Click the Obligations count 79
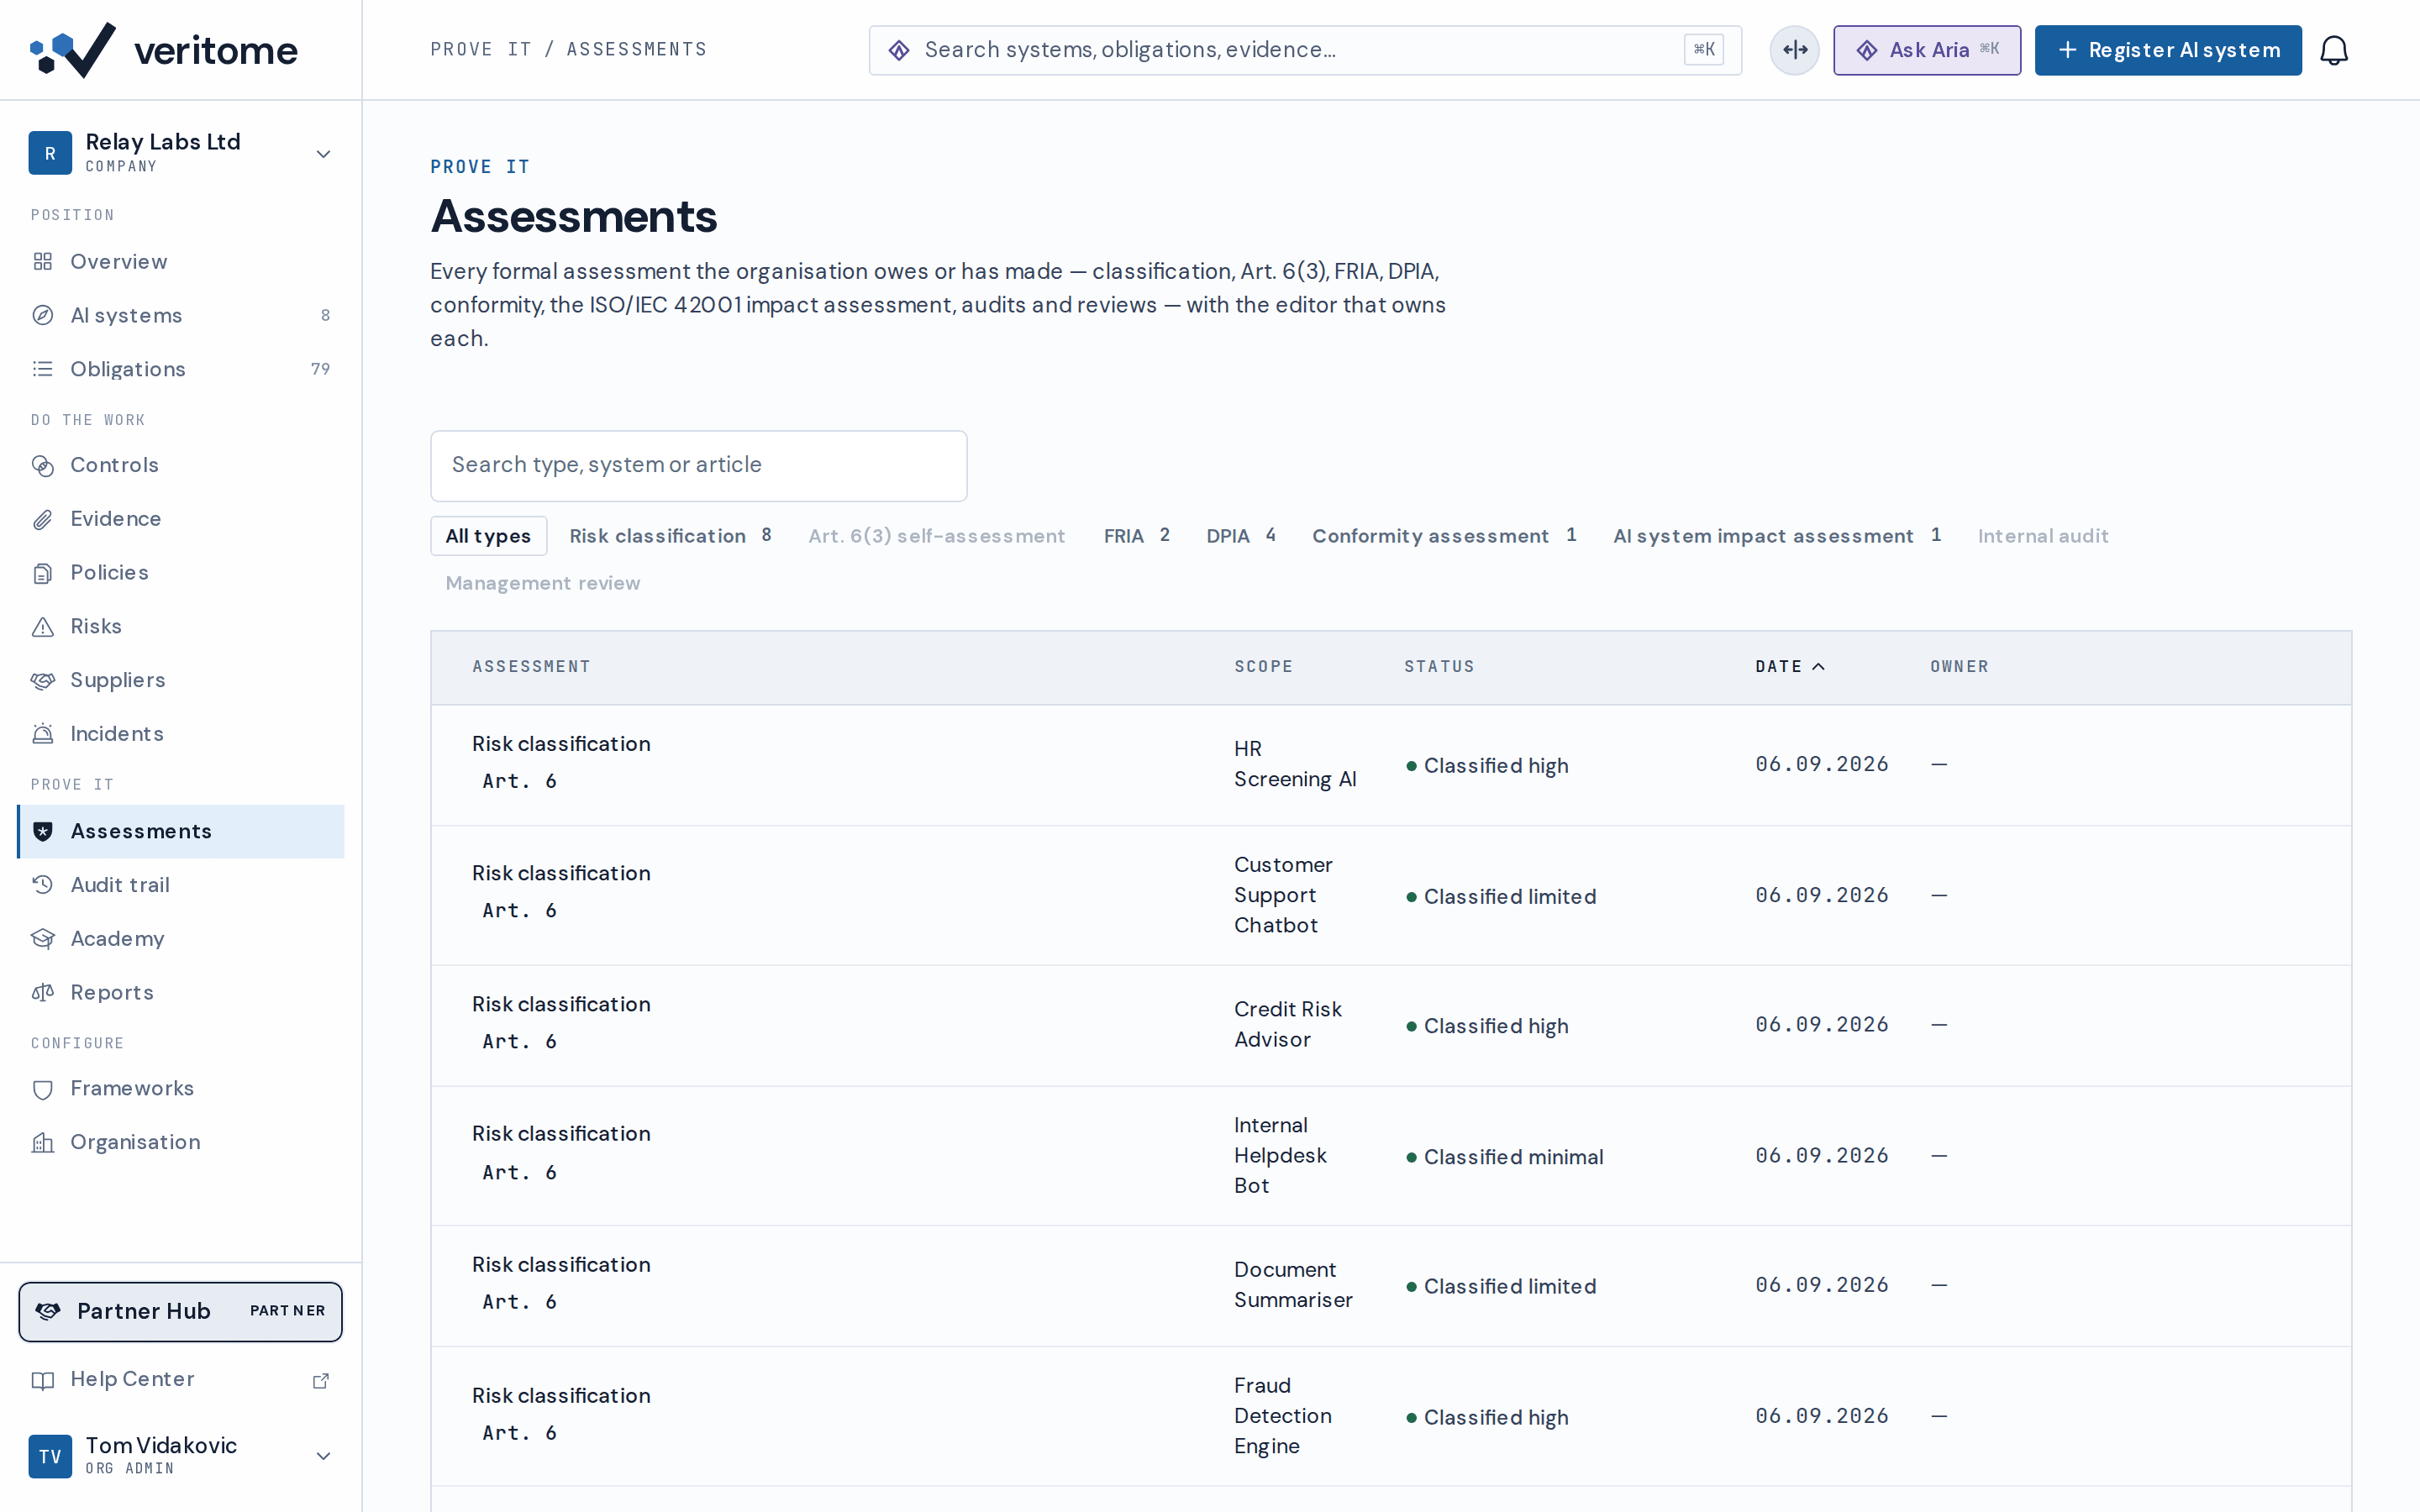This screenshot has height=1512, width=2420. [320, 369]
